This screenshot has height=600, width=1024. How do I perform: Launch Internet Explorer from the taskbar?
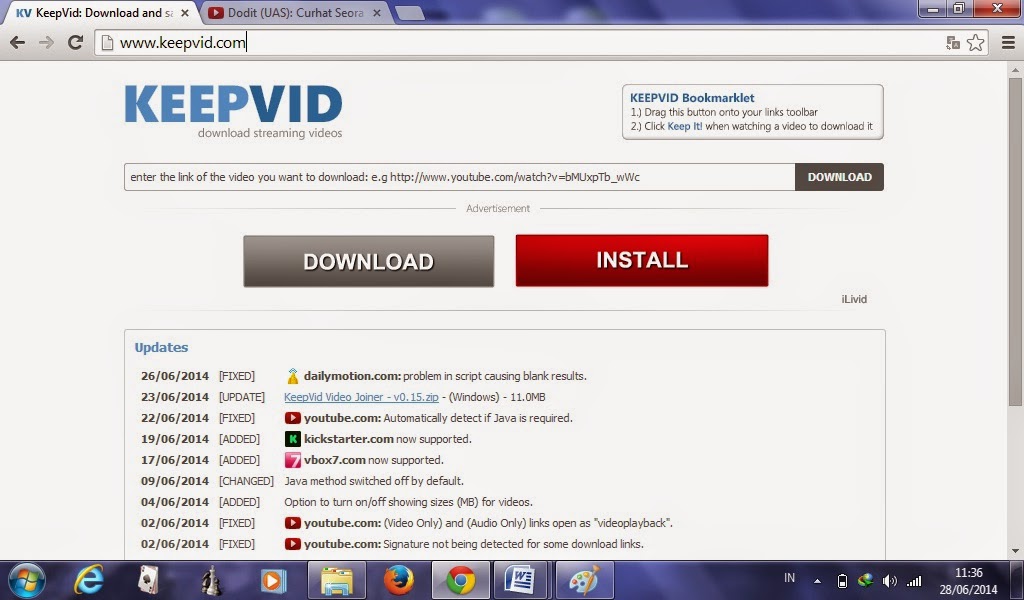(x=89, y=580)
